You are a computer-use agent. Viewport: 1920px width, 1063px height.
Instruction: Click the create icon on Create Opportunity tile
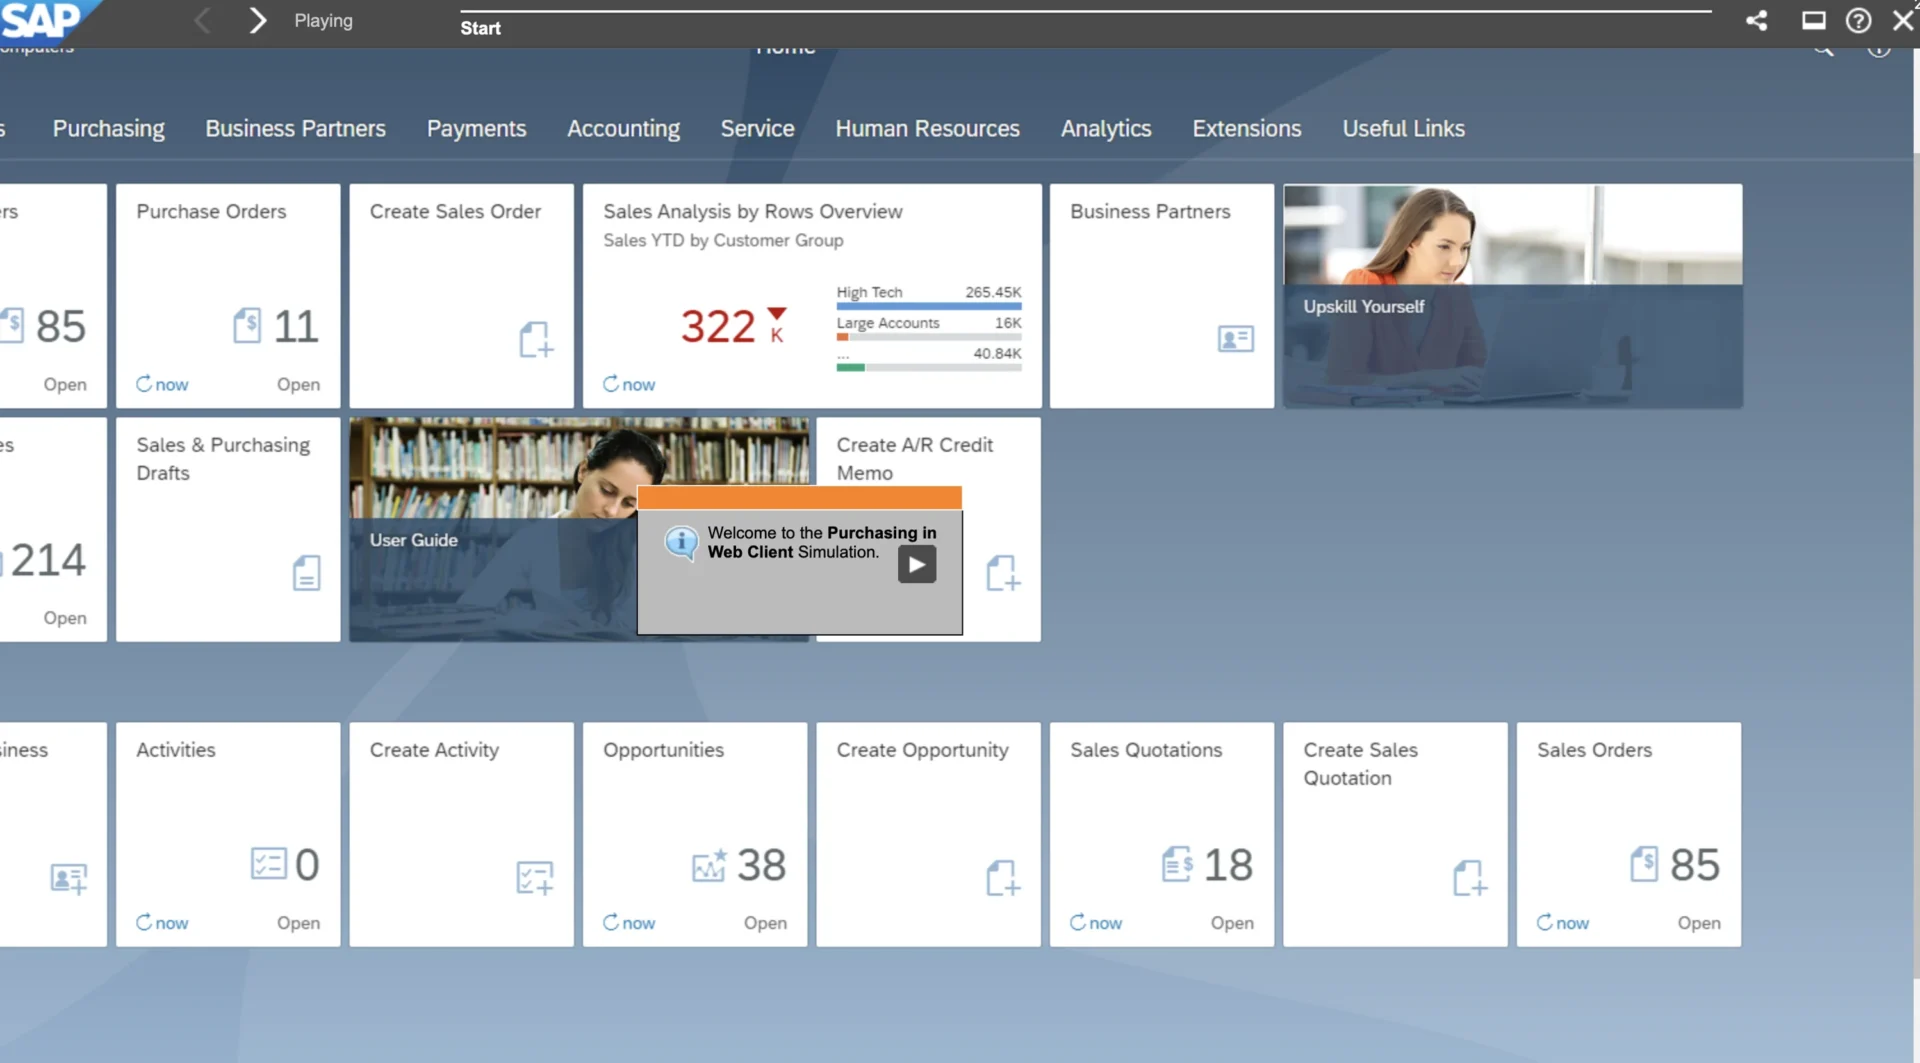pyautogui.click(x=1004, y=877)
